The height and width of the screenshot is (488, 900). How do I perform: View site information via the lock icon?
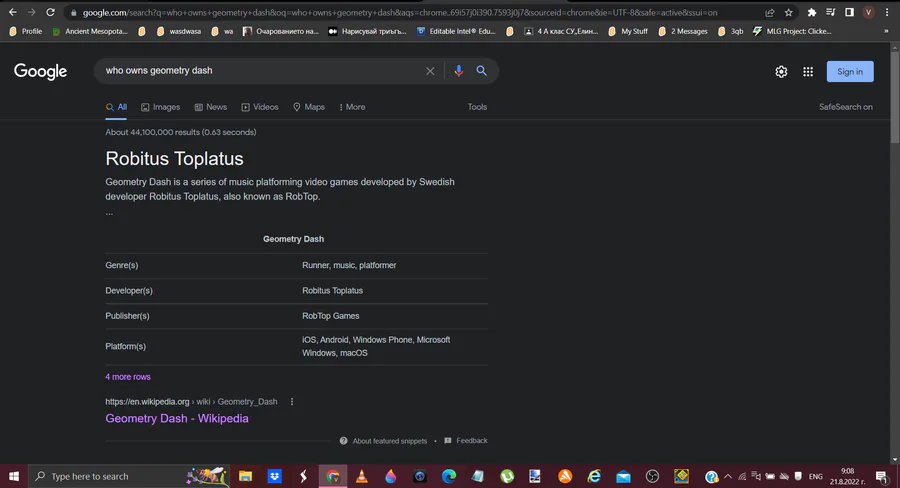(73, 13)
